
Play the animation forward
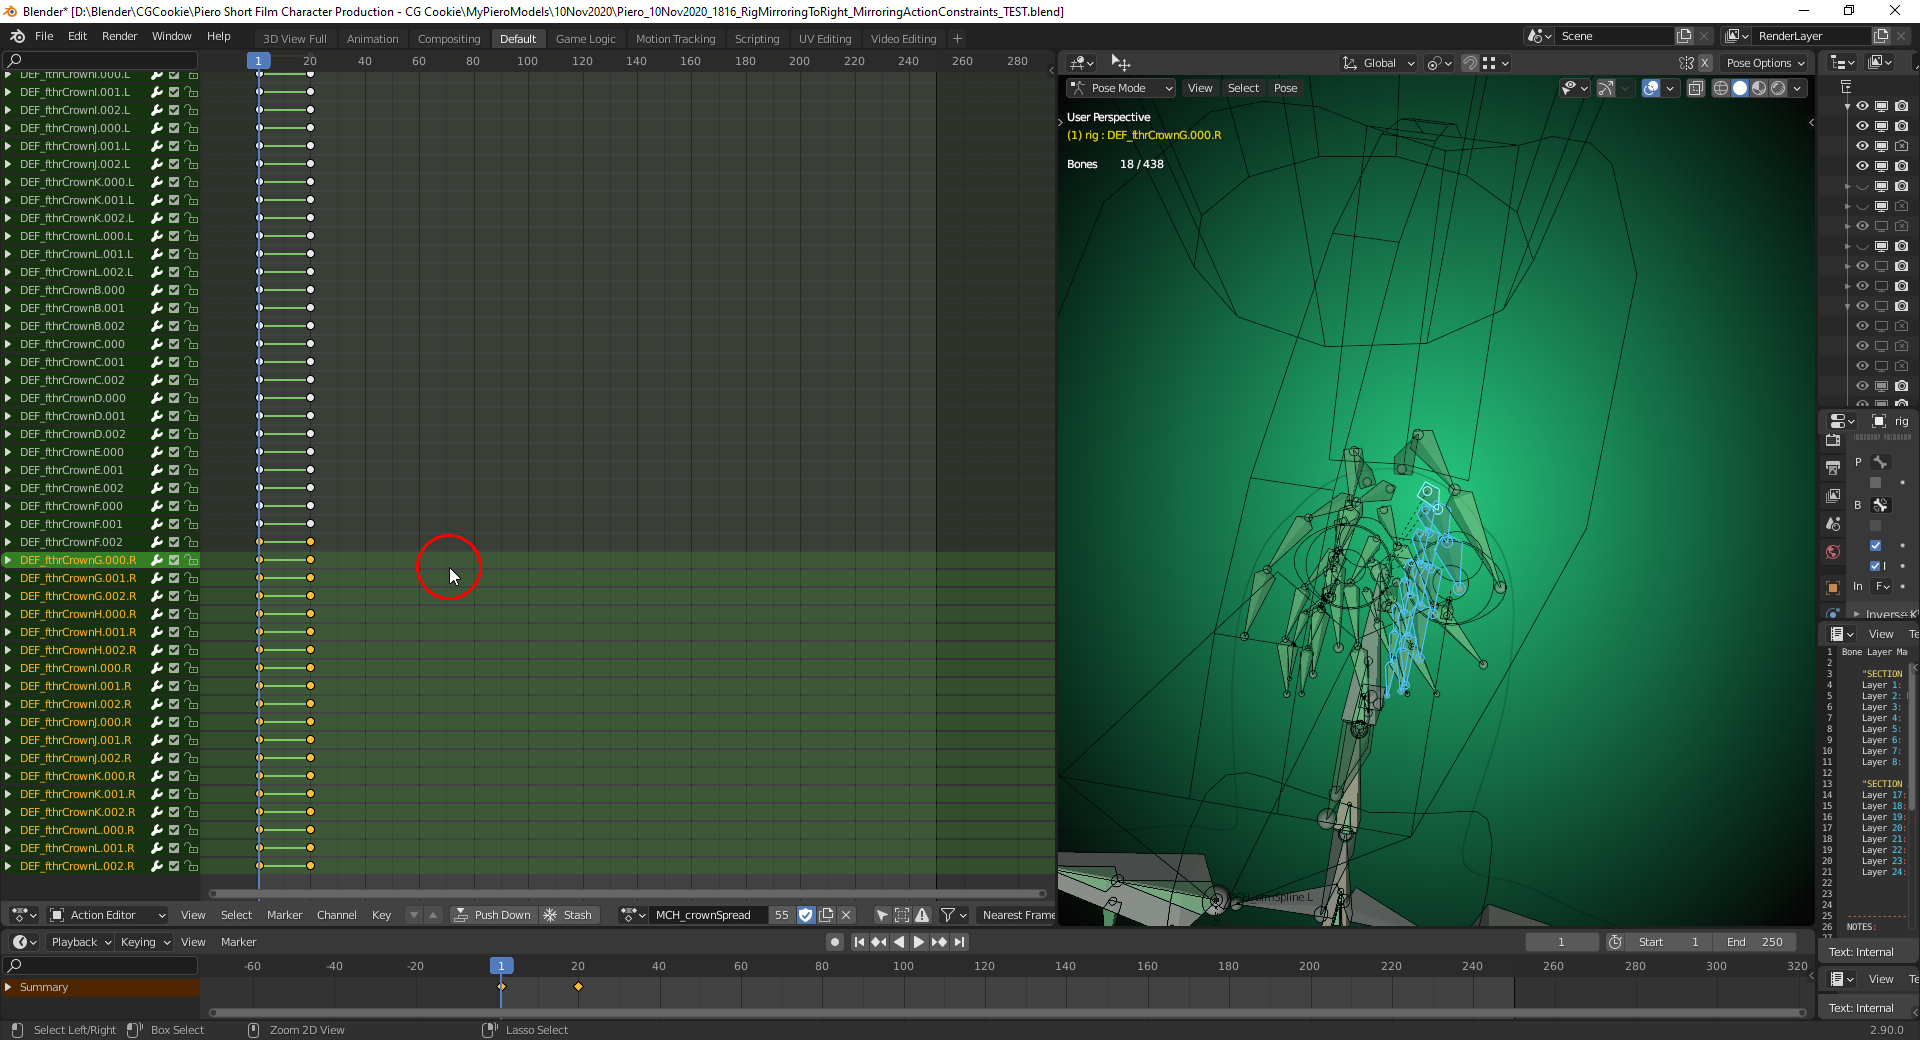919,942
